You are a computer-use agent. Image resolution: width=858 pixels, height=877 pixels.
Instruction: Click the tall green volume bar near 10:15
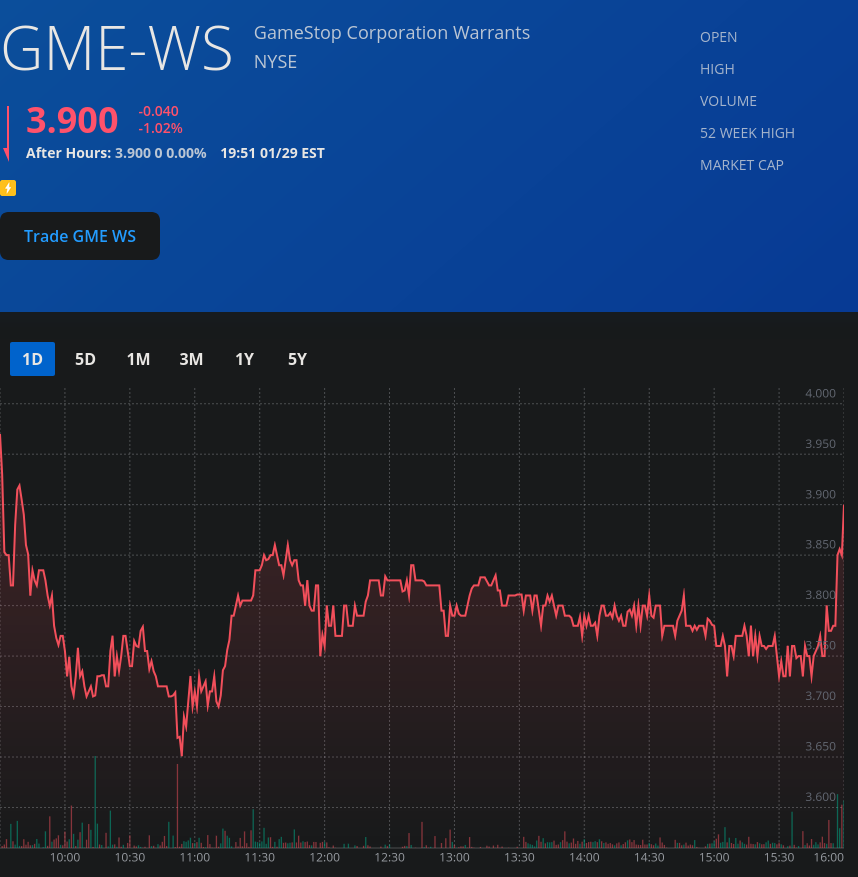pos(95,801)
